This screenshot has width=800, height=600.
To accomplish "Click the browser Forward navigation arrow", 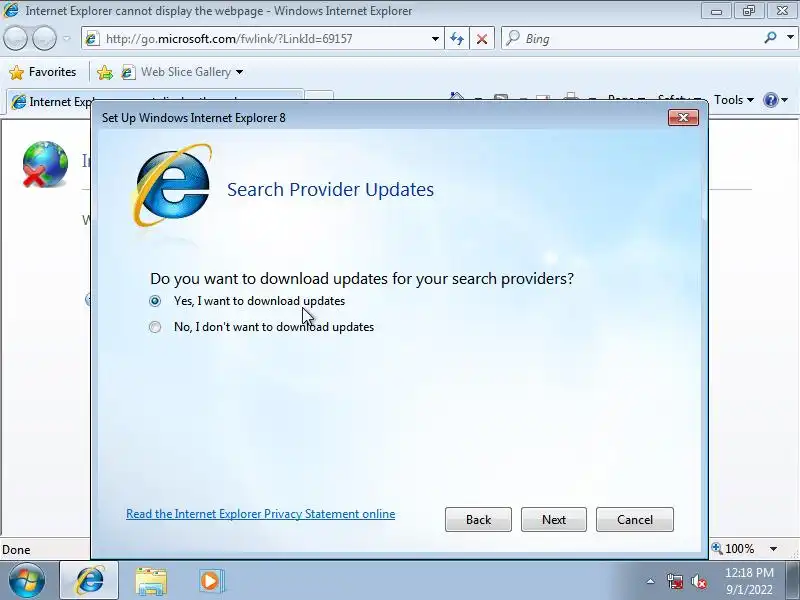I will click(x=44, y=38).
